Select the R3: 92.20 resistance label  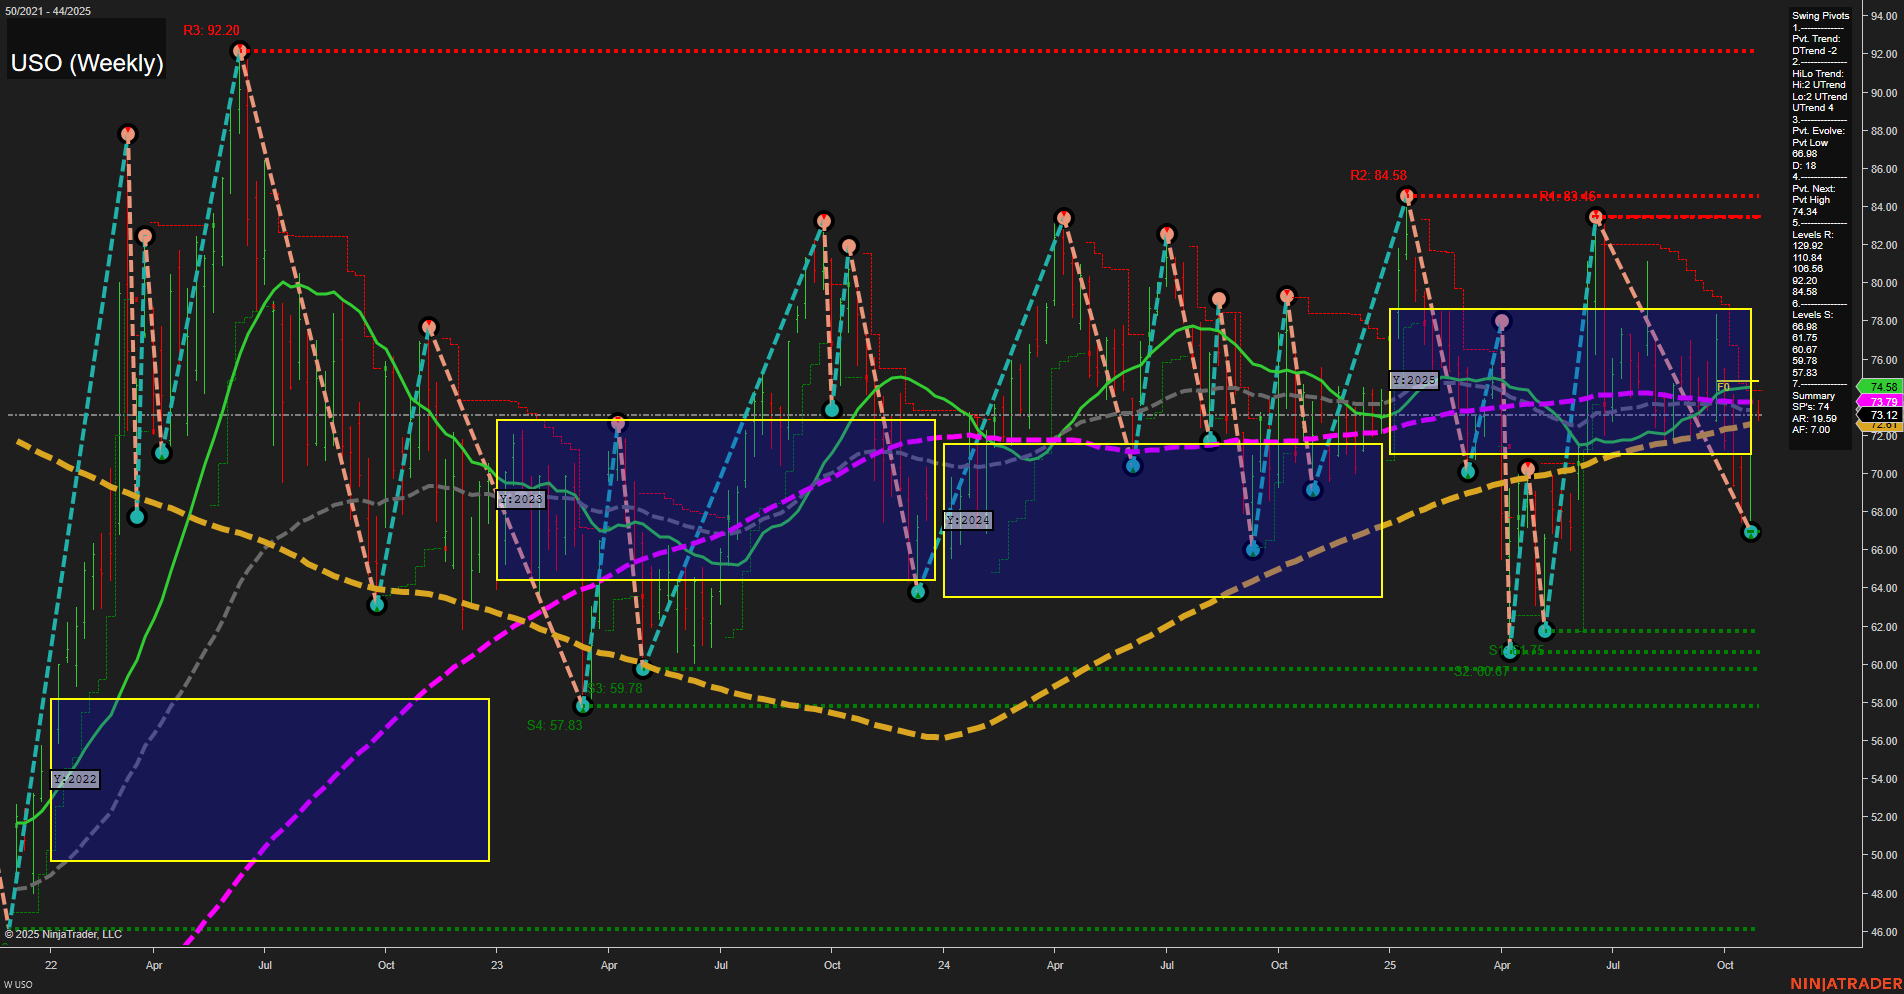coord(212,30)
